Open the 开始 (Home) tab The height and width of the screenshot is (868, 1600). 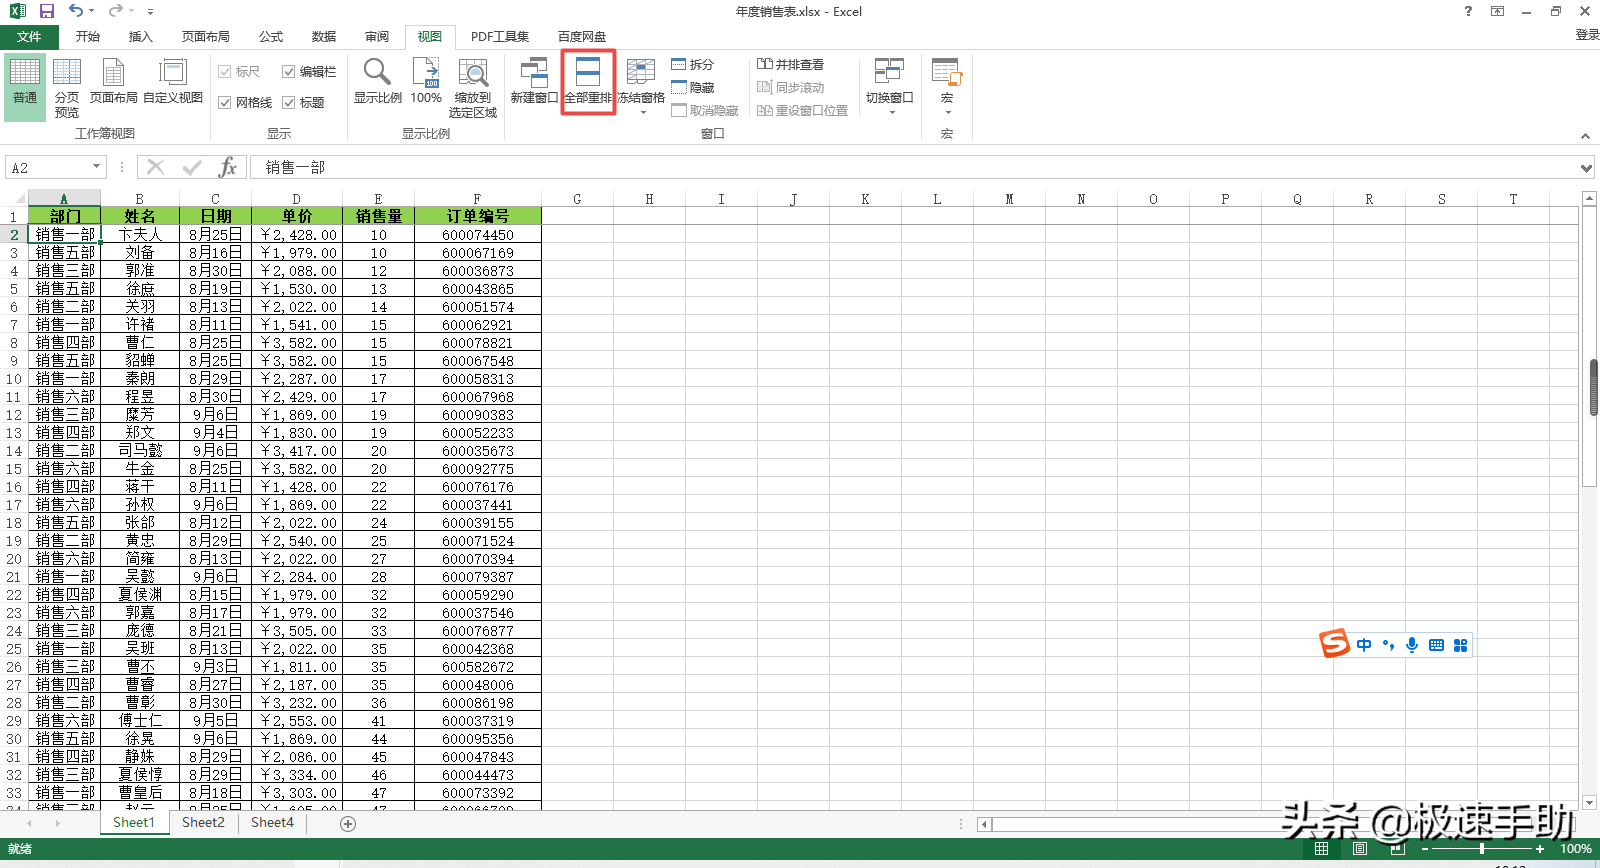88,36
